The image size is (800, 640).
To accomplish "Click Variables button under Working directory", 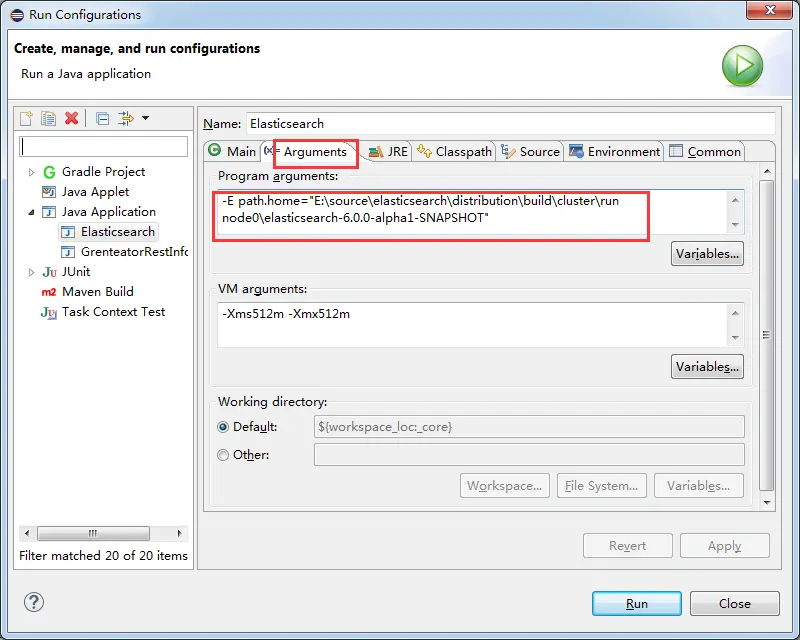I will (698, 485).
